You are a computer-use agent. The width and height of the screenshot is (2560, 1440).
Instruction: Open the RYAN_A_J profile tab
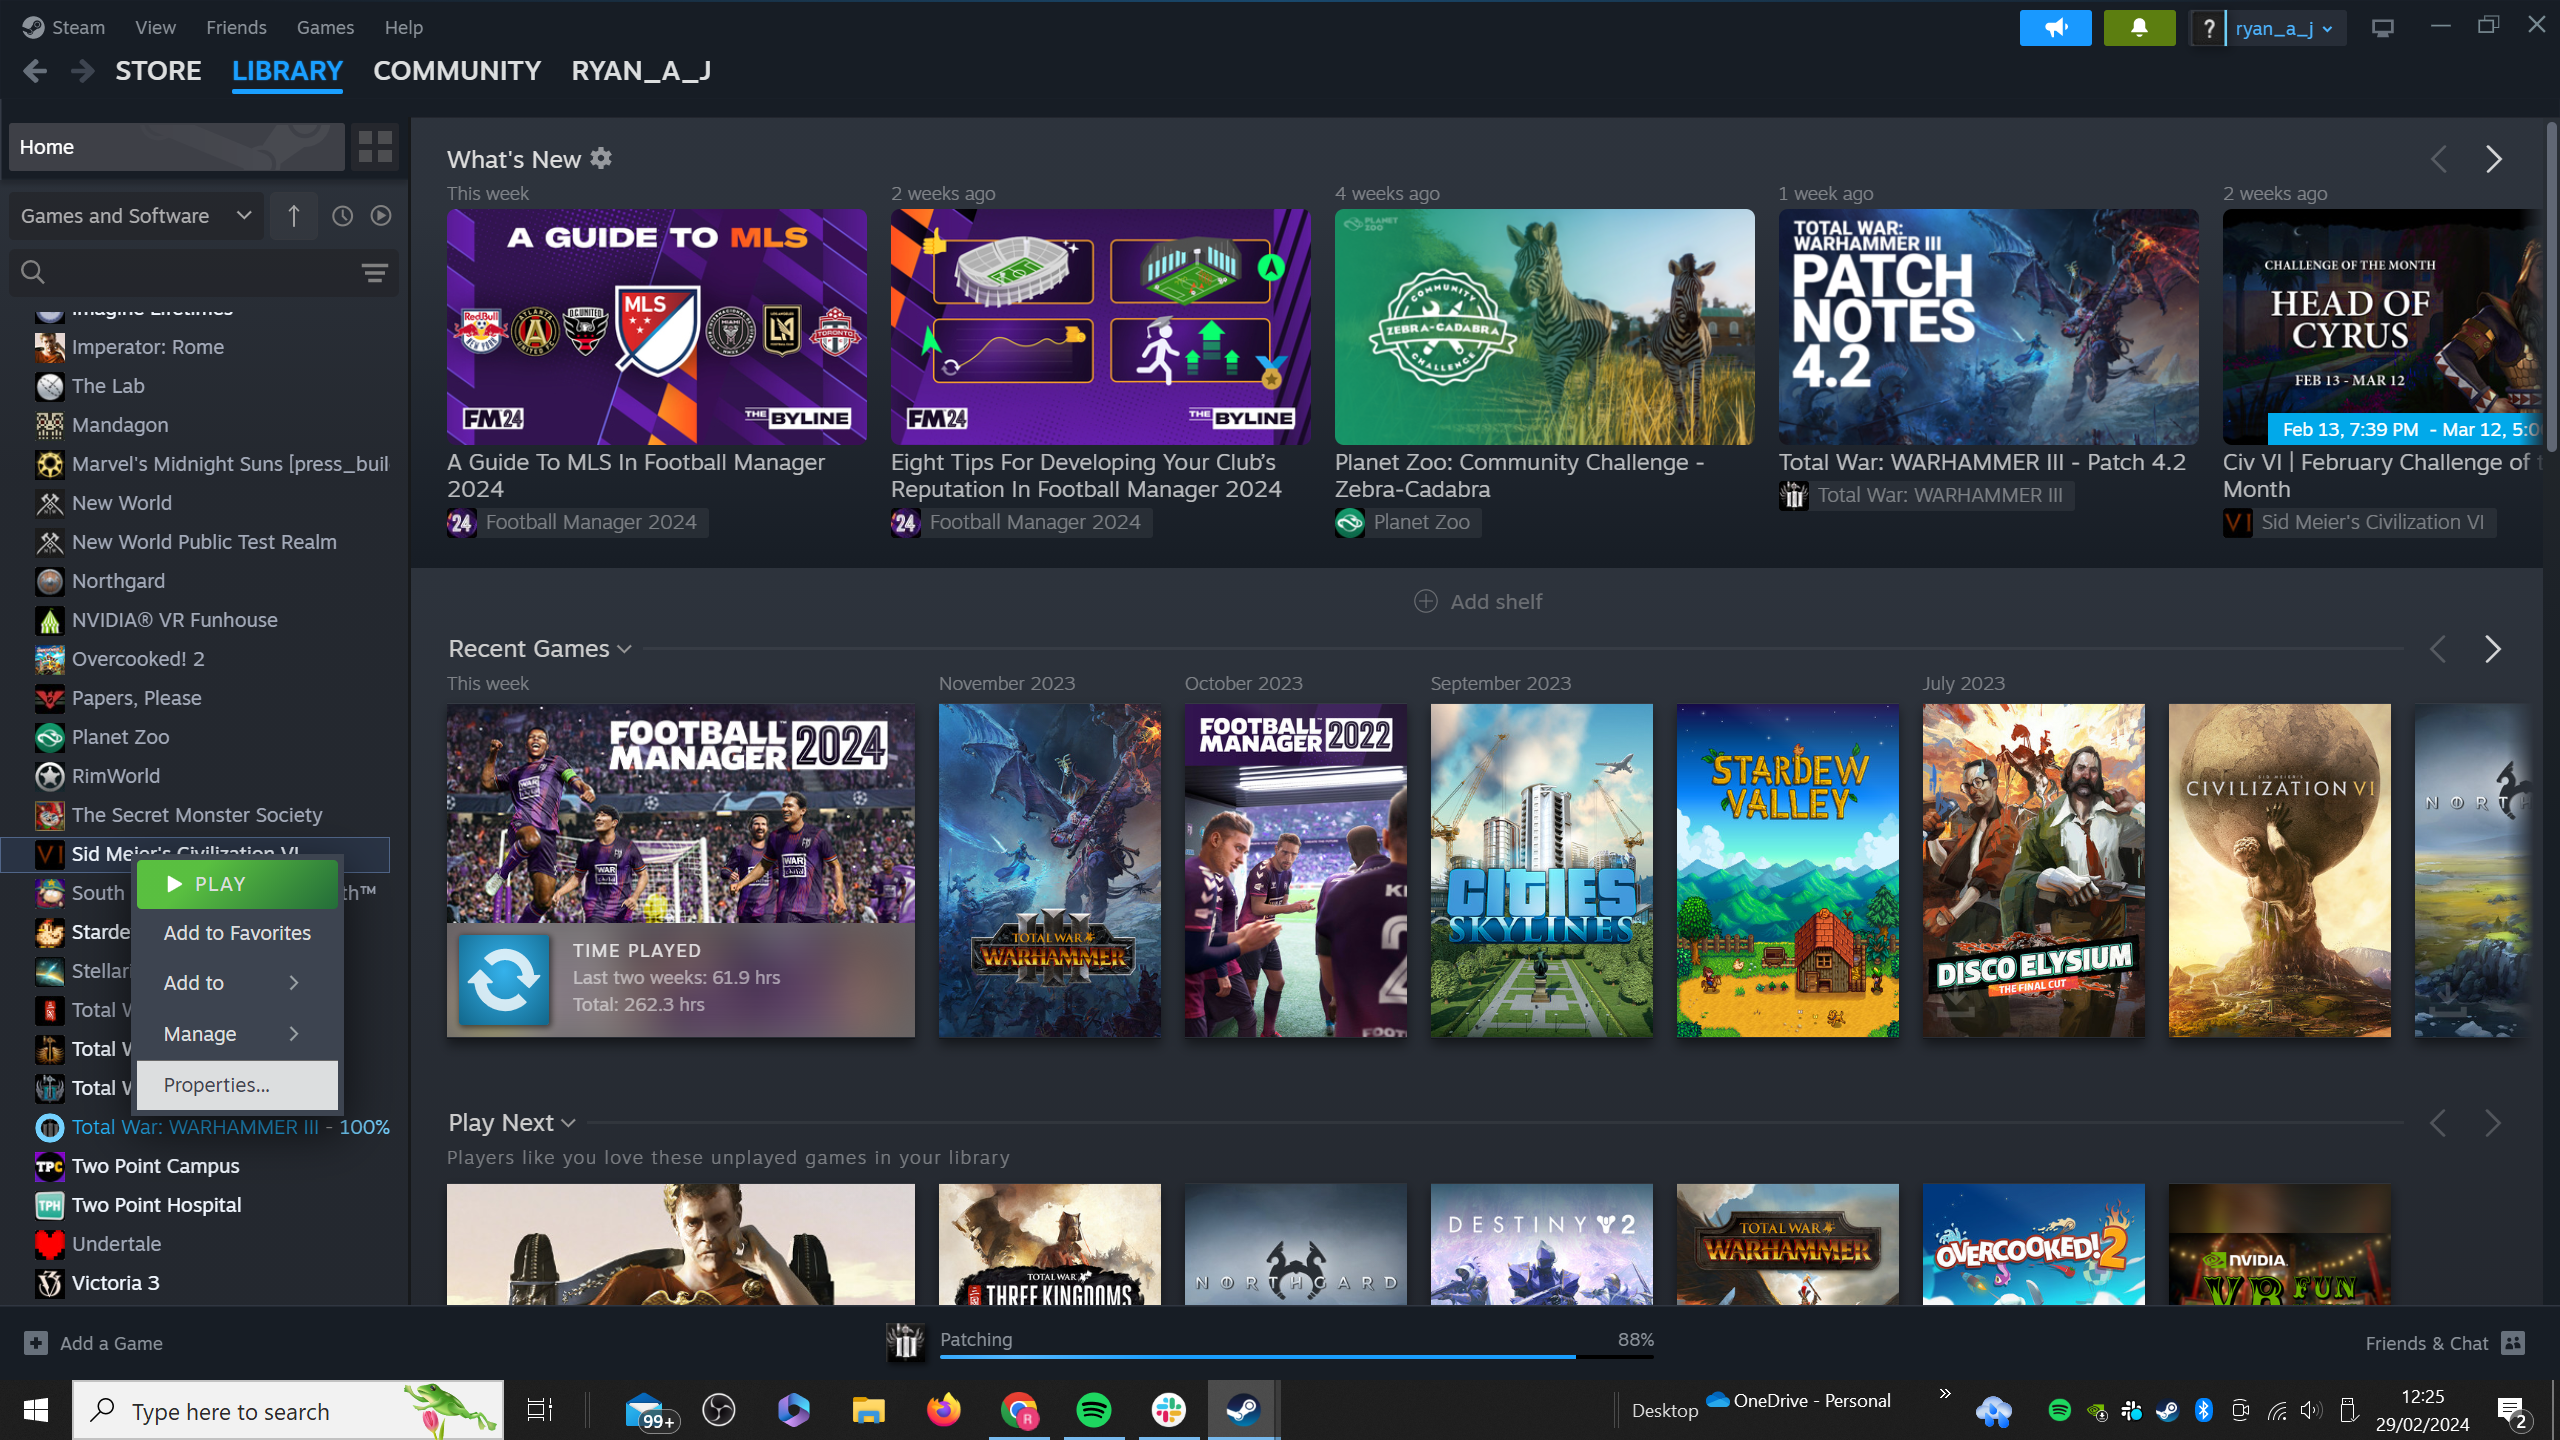click(641, 71)
